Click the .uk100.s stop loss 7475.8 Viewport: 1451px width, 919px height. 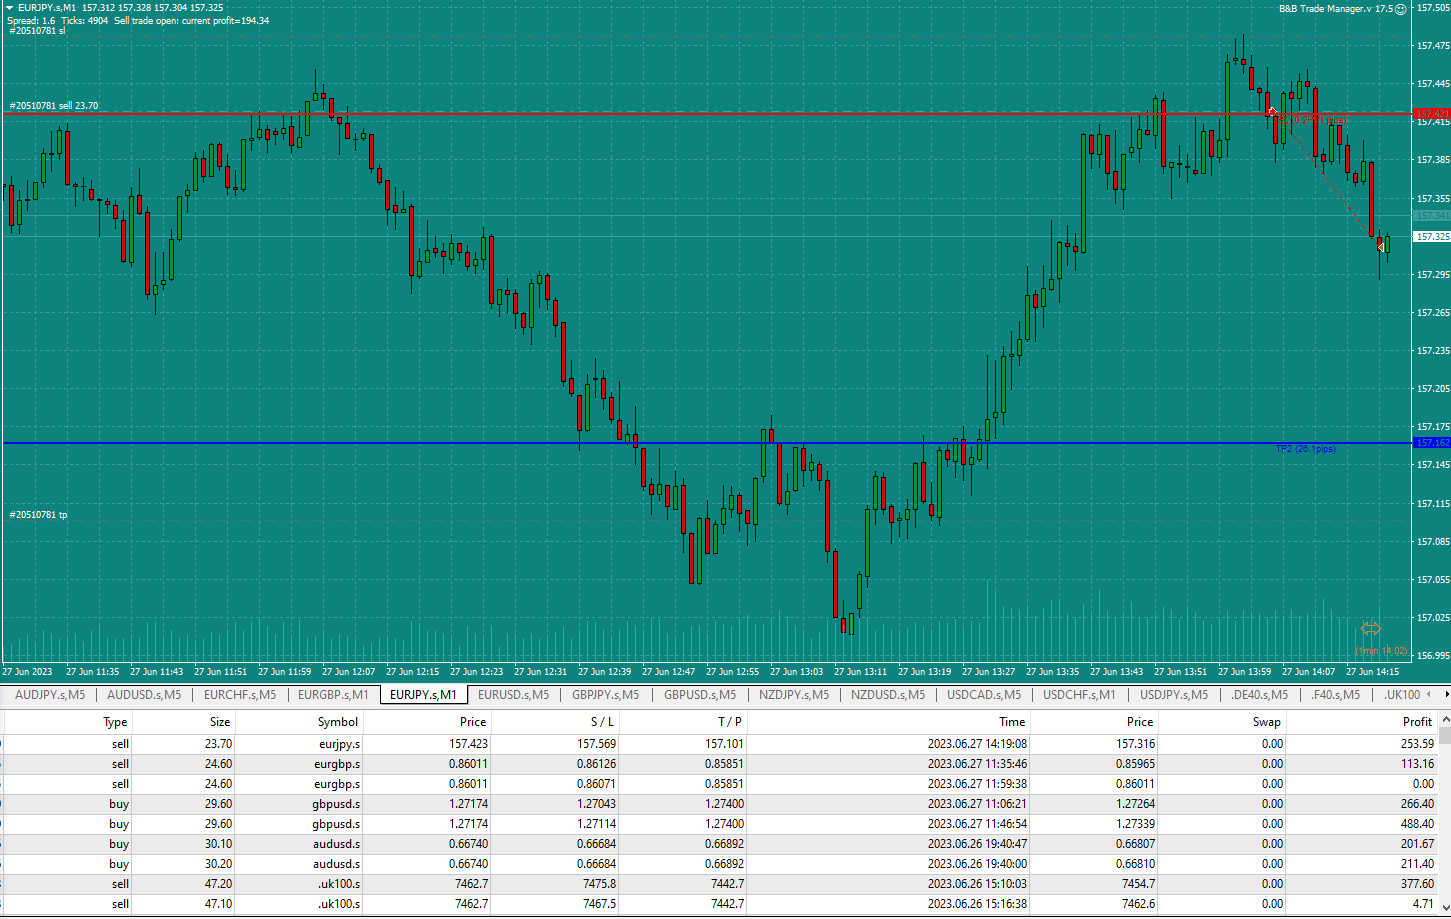(x=600, y=884)
